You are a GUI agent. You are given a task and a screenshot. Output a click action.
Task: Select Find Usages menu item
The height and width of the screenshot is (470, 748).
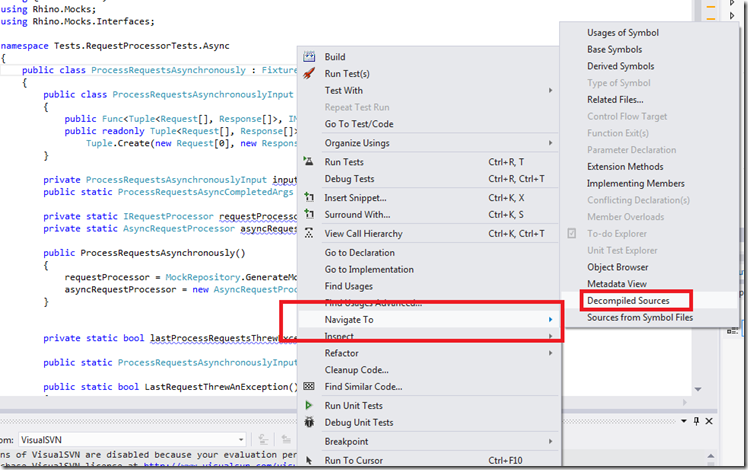[348, 286]
